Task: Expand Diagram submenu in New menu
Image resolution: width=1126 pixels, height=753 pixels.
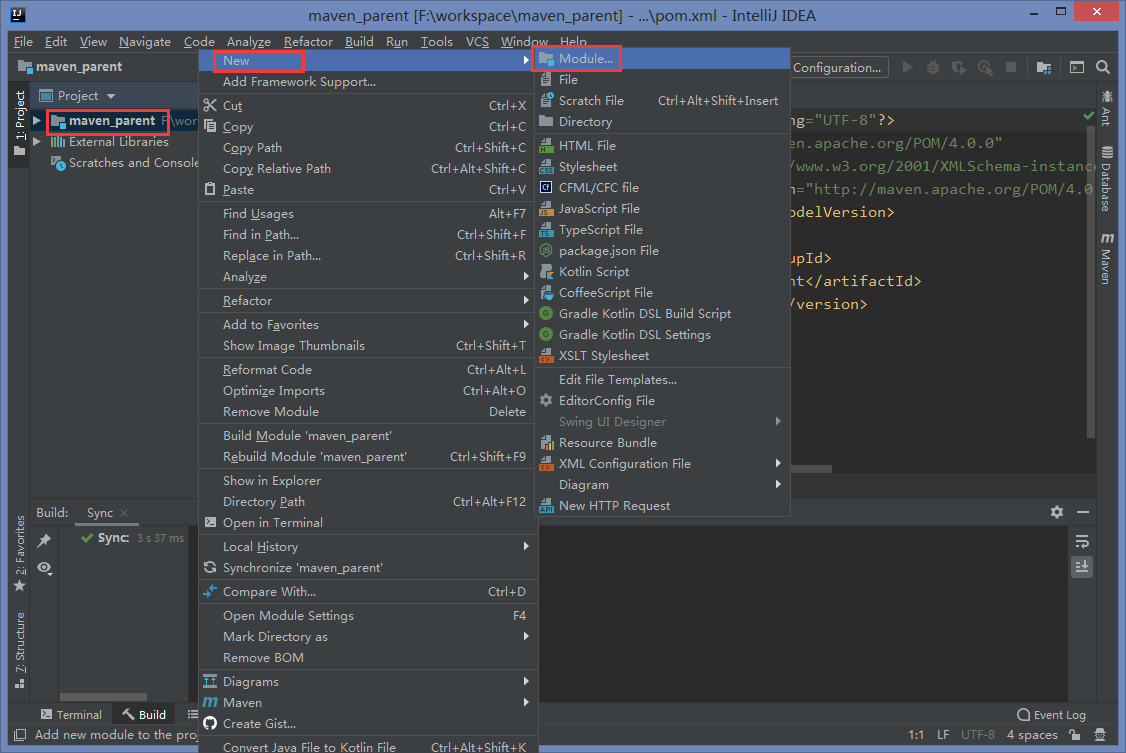Action: 662,485
